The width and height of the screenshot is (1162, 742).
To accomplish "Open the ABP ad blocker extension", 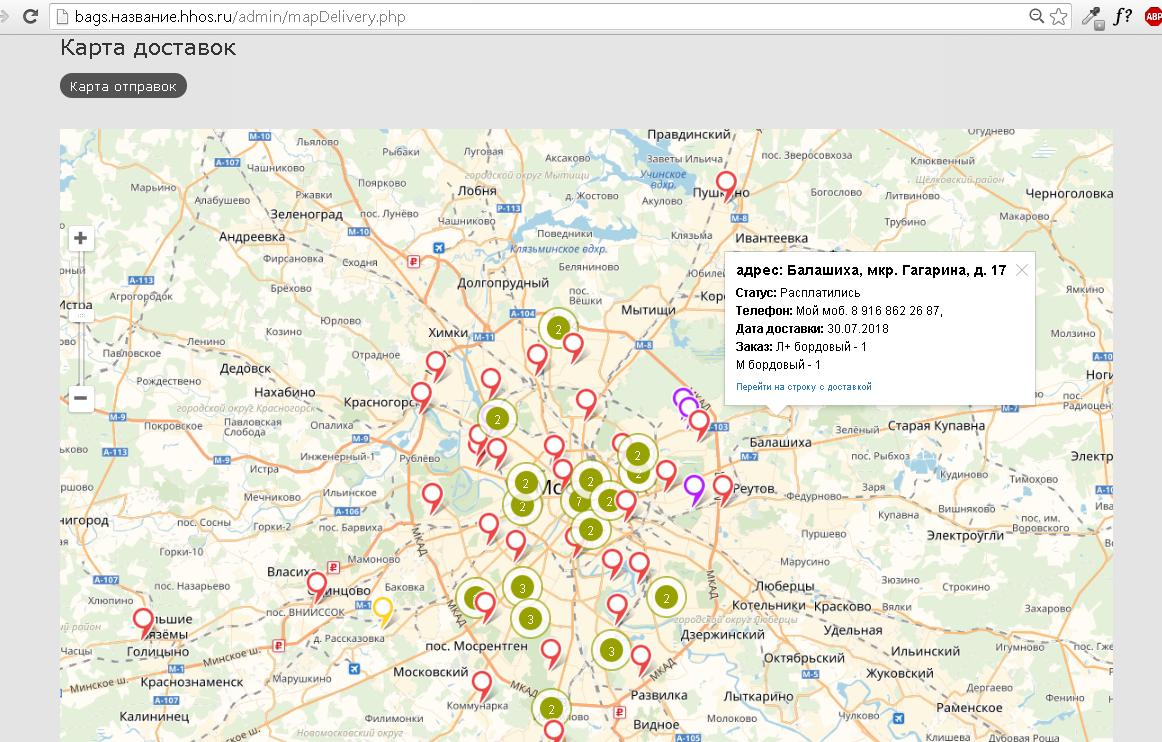I will point(1153,16).
